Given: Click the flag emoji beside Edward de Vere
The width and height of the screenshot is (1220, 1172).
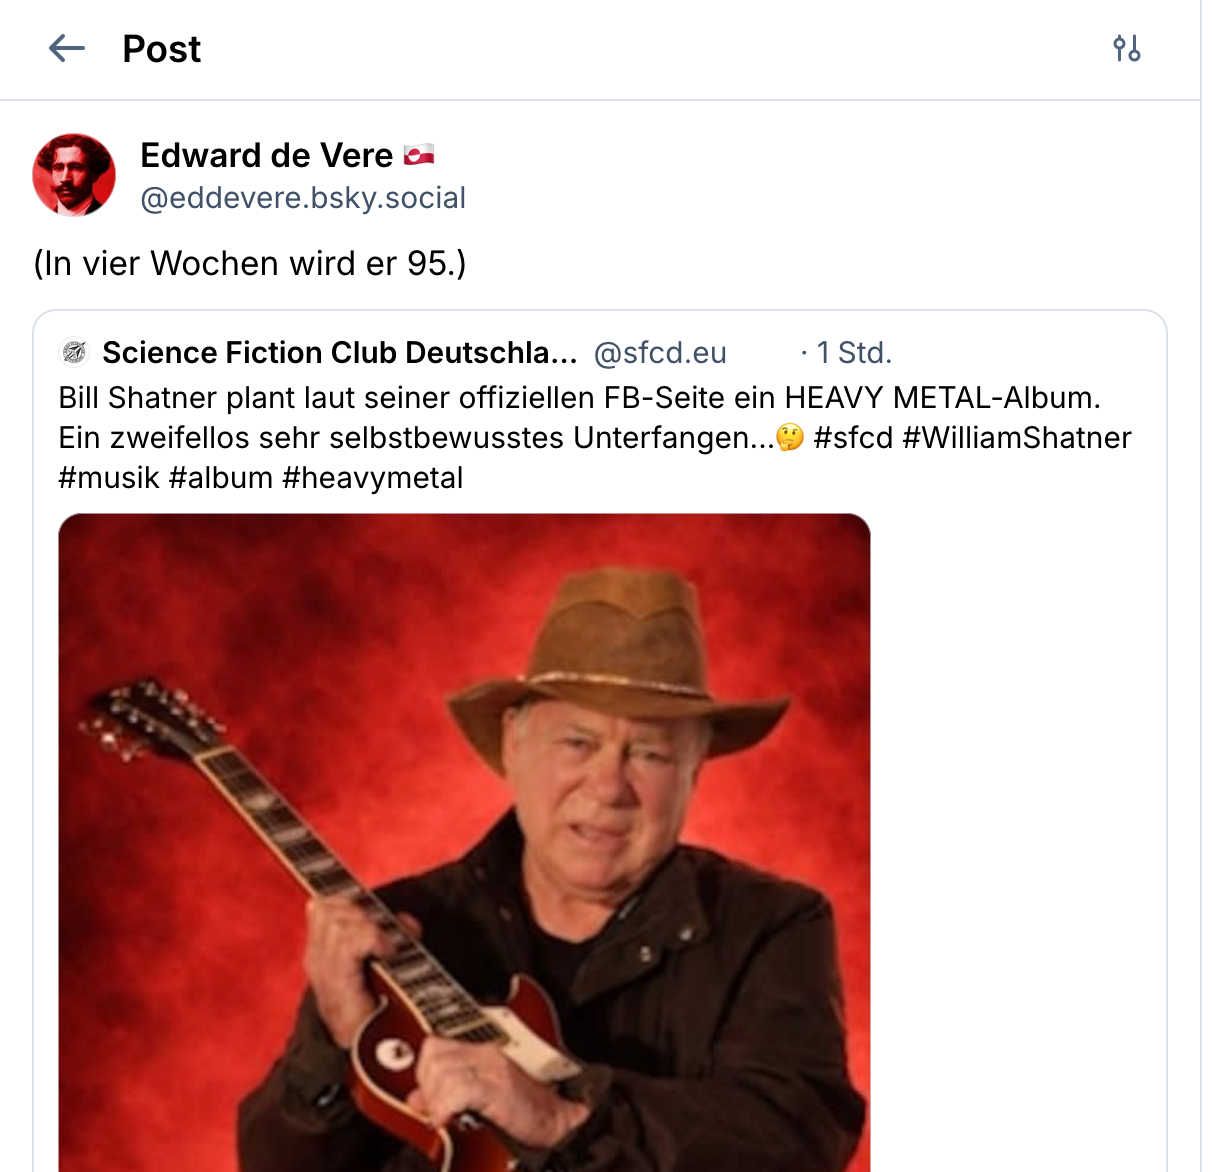Looking at the screenshot, I should click(x=419, y=155).
